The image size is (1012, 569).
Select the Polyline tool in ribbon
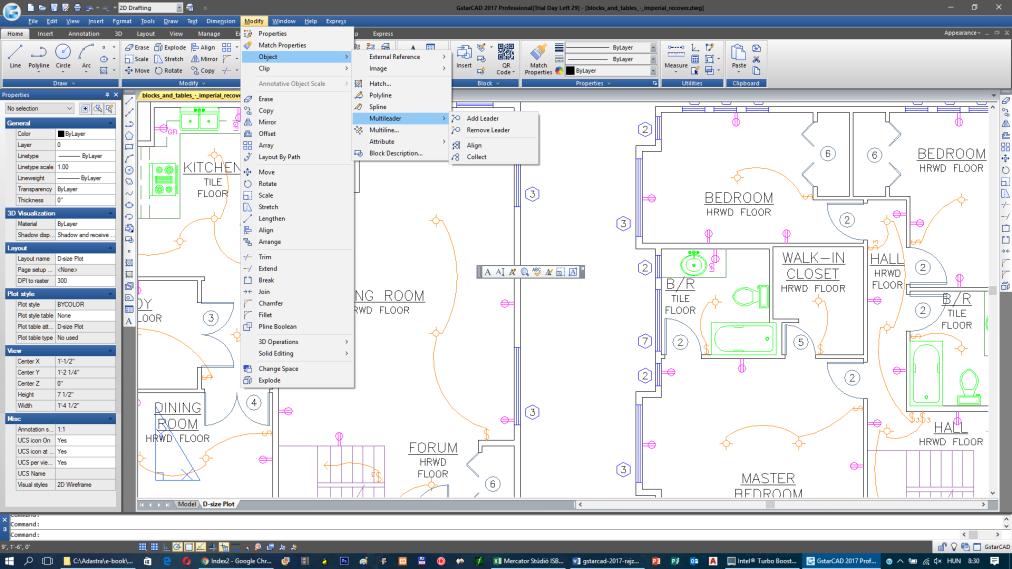(39, 57)
